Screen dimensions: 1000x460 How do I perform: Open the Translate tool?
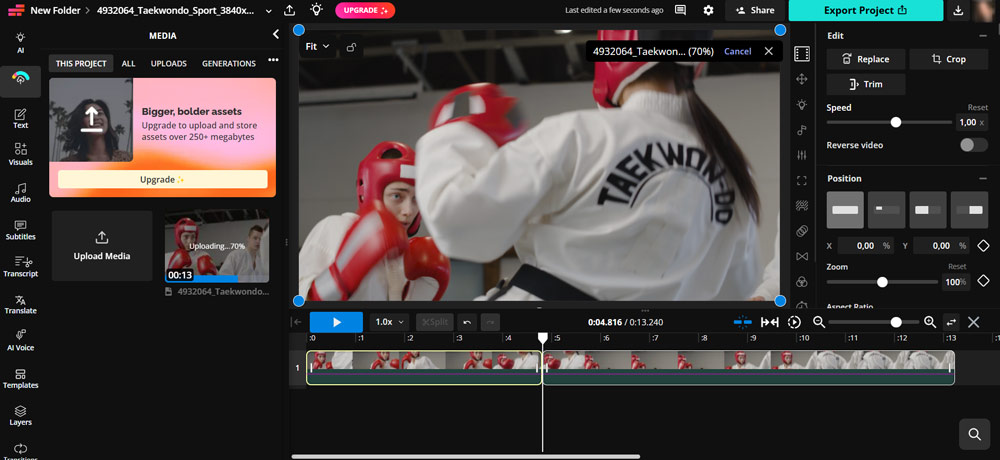tap(20, 304)
